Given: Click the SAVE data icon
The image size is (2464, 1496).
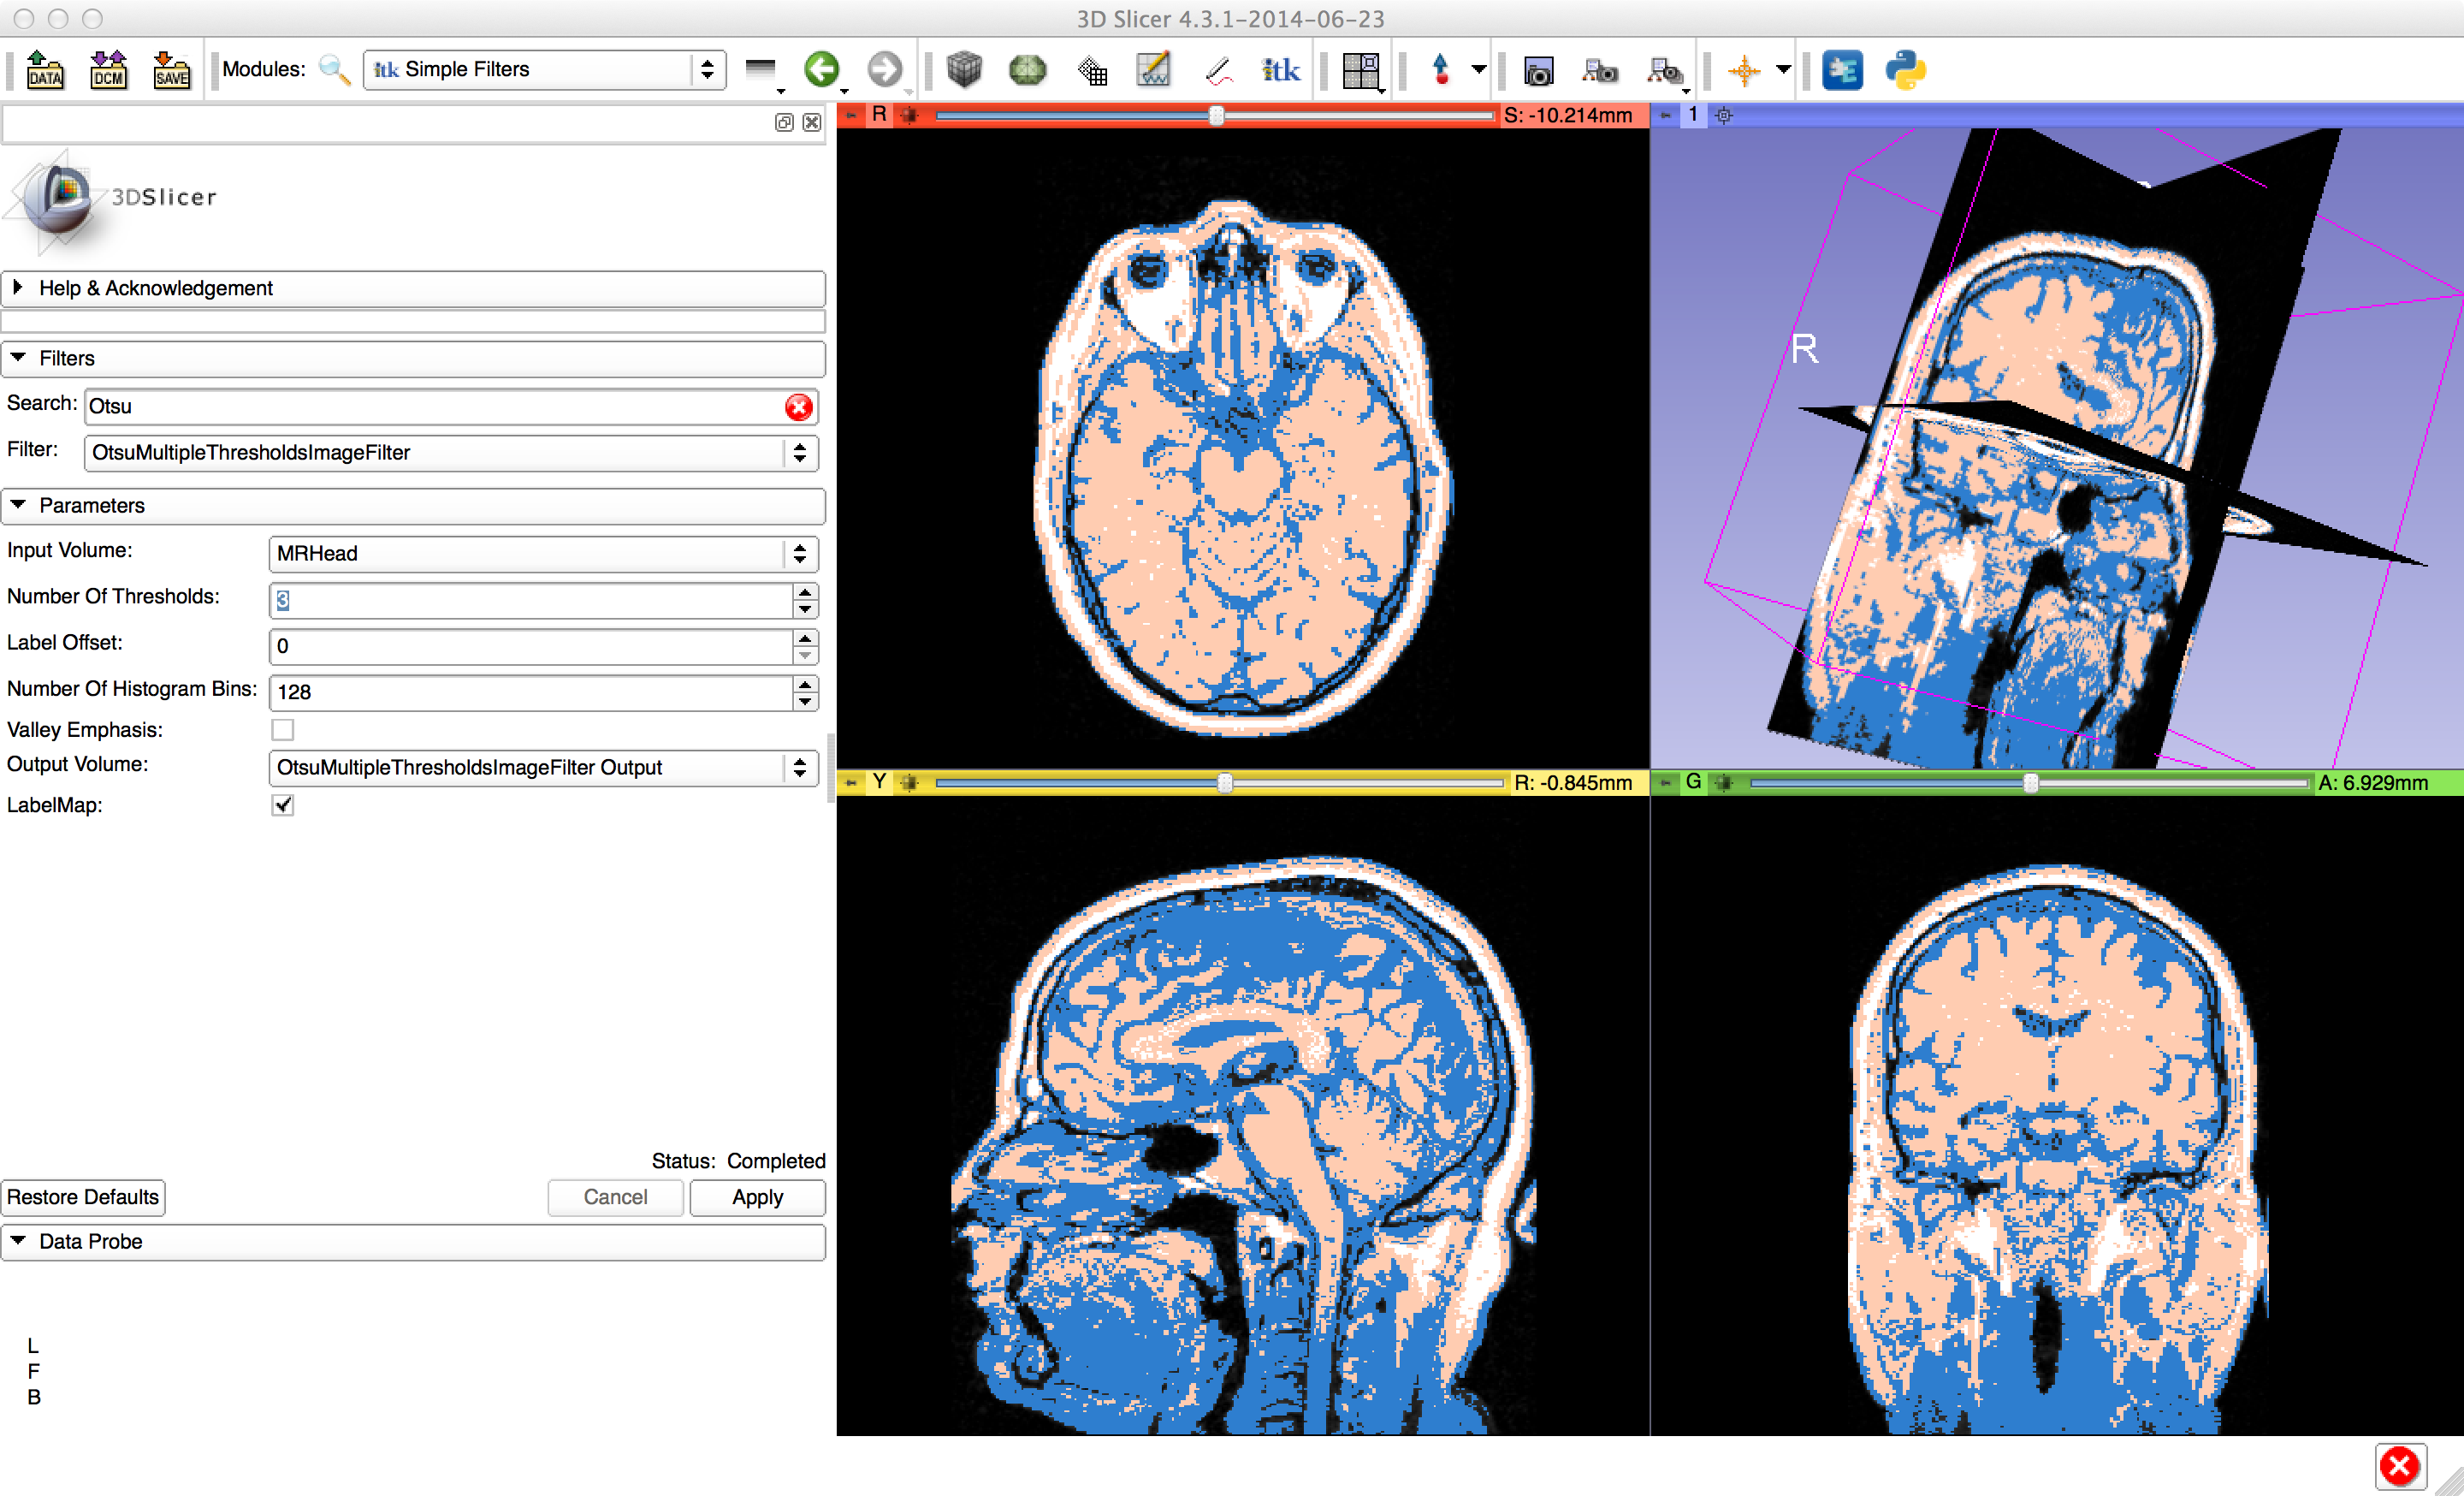Looking at the screenshot, I should click(171, 70).
